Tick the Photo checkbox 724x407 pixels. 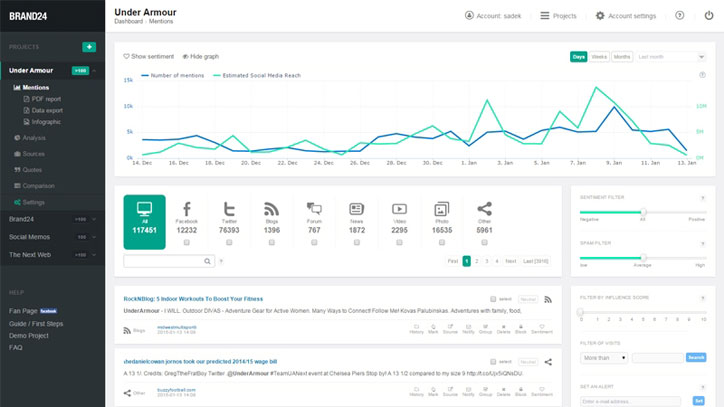coord(442,243)
